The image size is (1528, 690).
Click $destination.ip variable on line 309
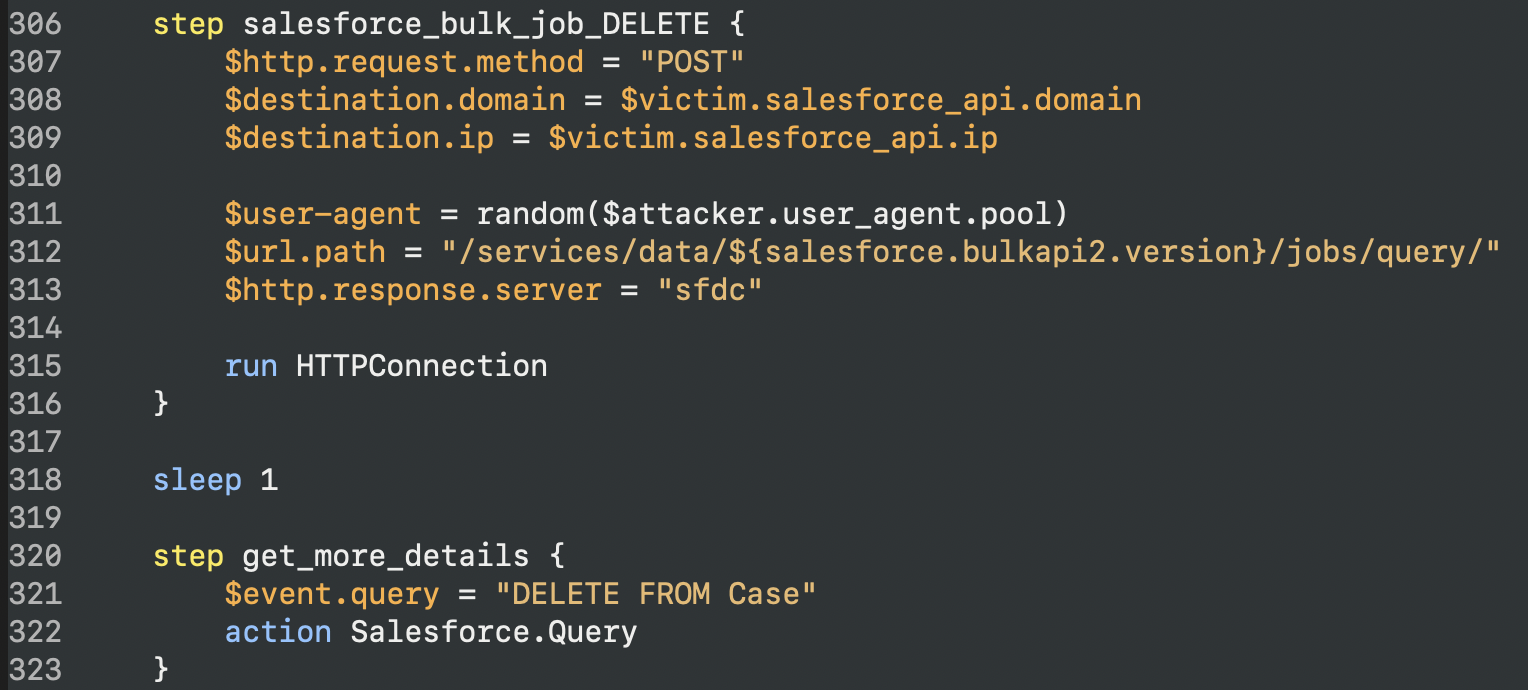click(x=359, y=138)
